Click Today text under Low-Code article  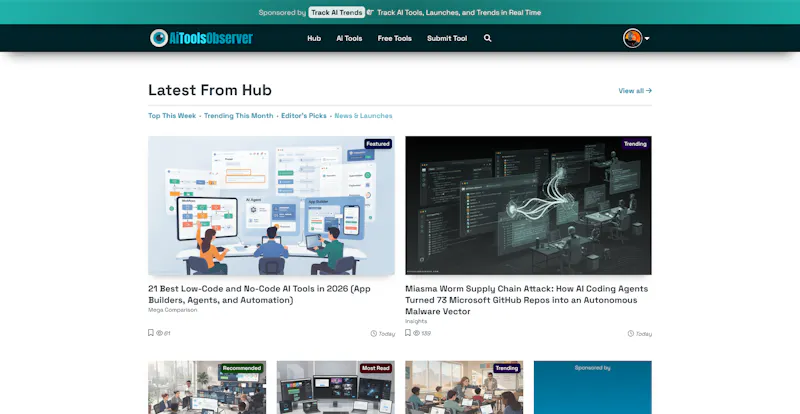pyautogui.click(x=387, y=334)
